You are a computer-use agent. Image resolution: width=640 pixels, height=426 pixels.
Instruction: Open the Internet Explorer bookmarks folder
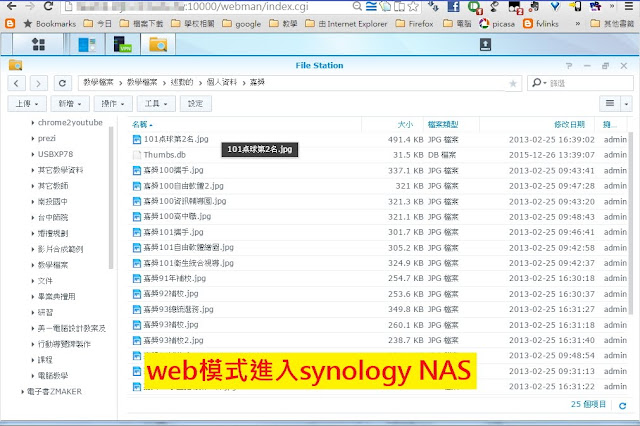[346, 24]
